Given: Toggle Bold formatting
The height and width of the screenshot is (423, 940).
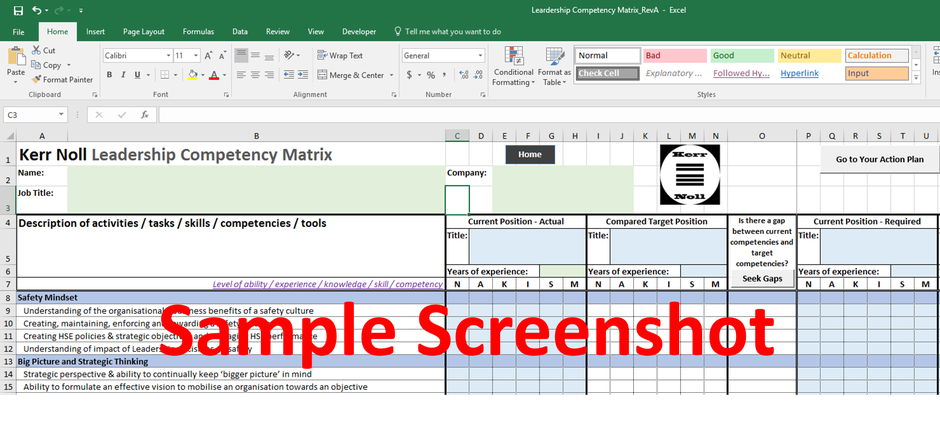Looking at the screenshot, I should pyautogui.click(x=109, y=75).
